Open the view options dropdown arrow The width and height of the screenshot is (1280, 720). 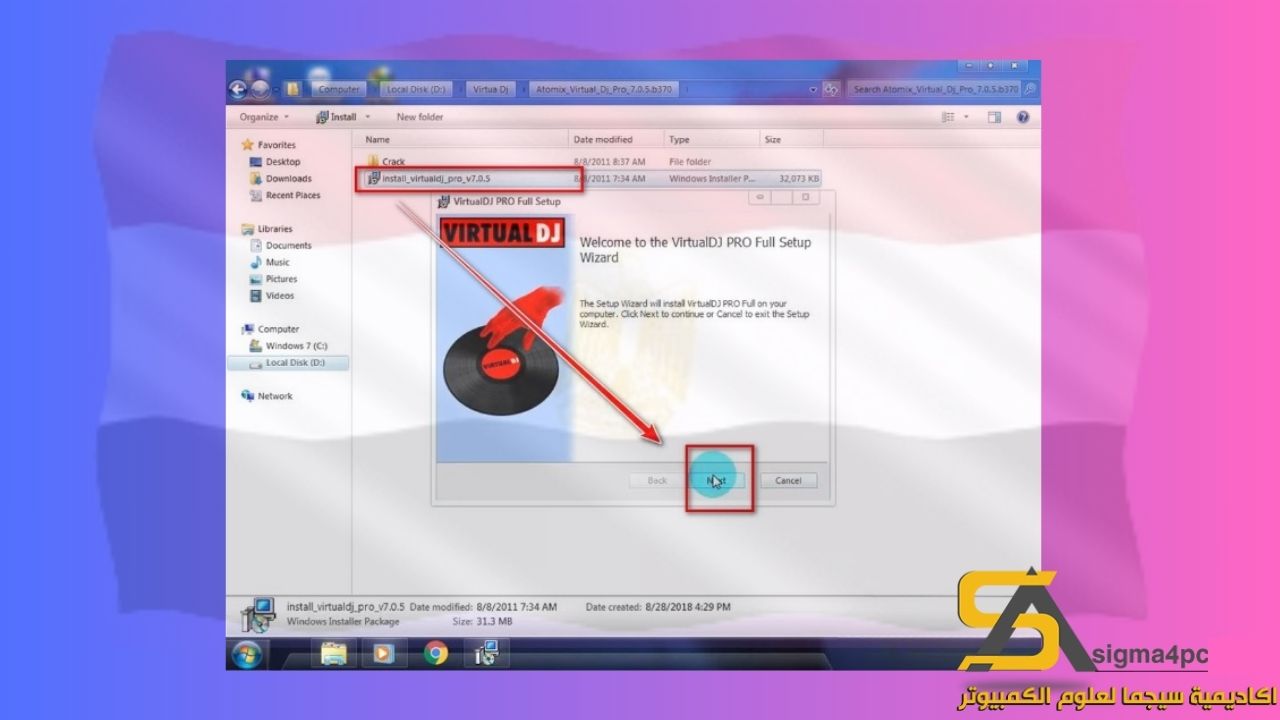coord(966,117)
